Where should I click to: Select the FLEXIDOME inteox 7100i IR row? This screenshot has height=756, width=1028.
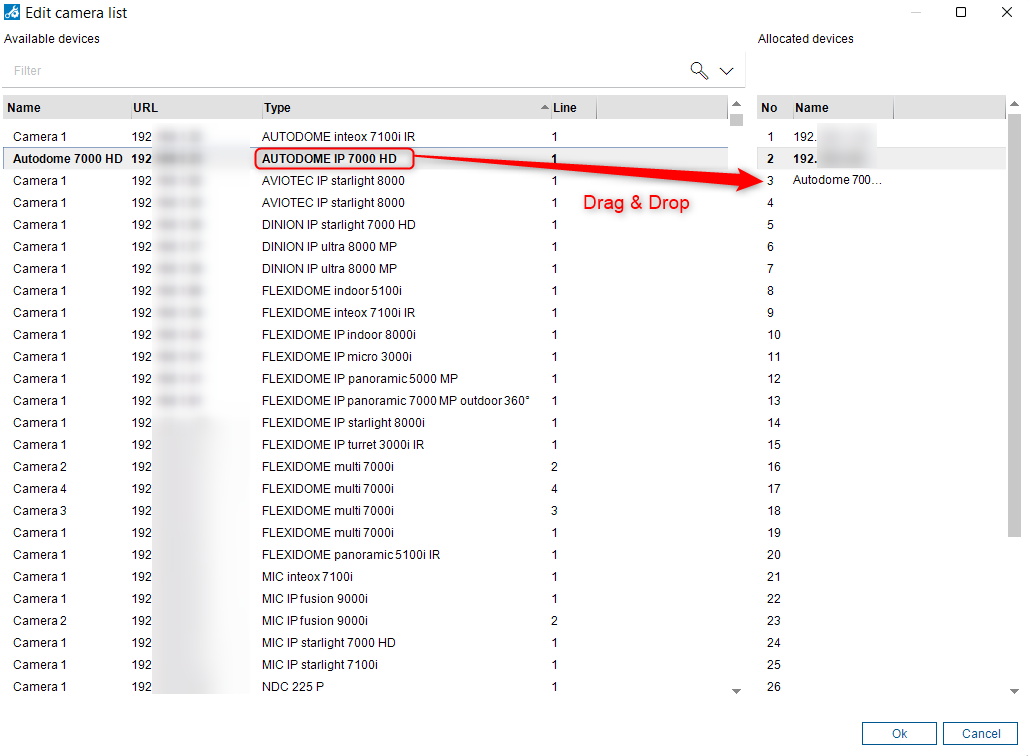366,313
